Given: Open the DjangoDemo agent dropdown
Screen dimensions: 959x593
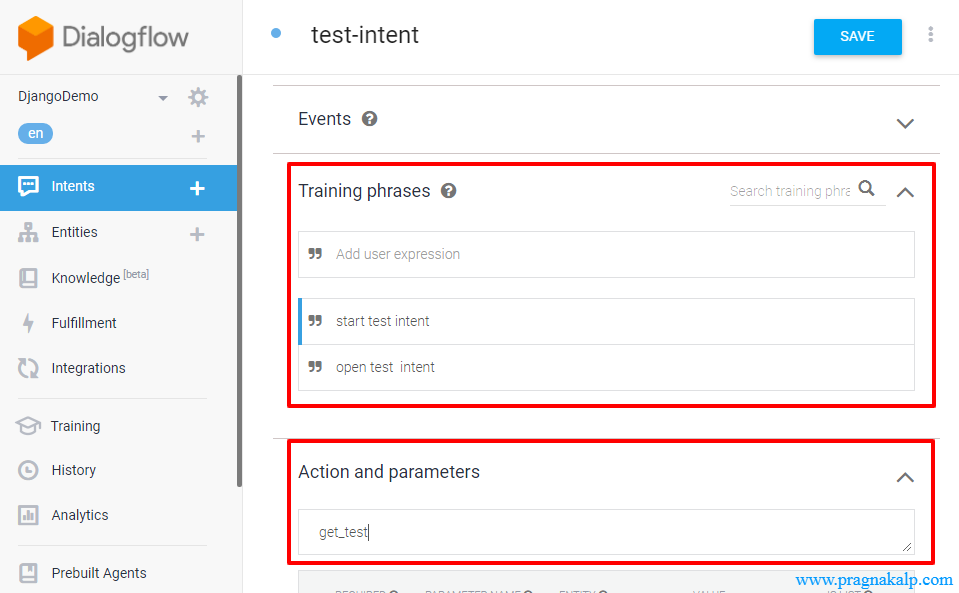Looking at the screenshot, I should pos(162,98).
